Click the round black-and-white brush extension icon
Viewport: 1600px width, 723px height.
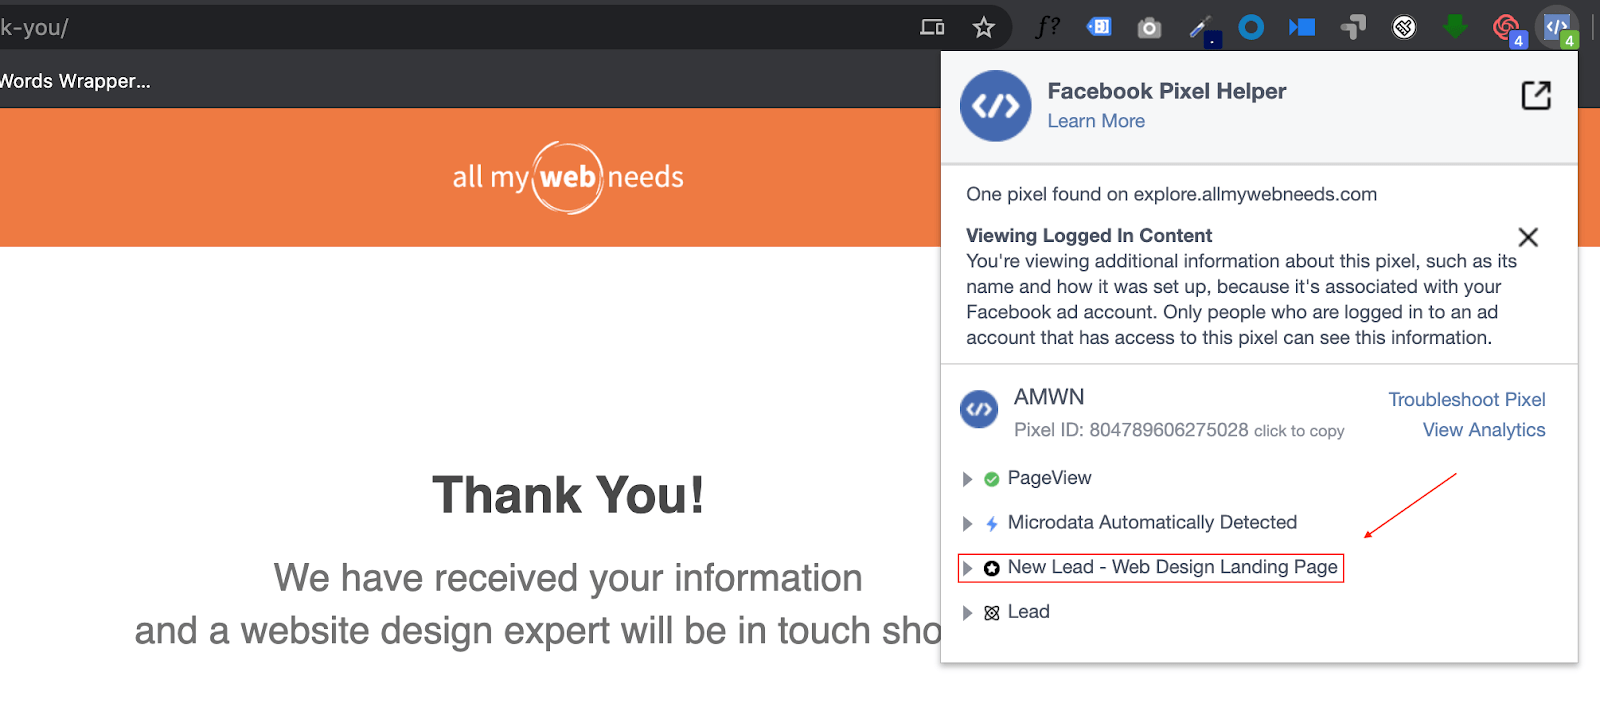click(1404, 27)
